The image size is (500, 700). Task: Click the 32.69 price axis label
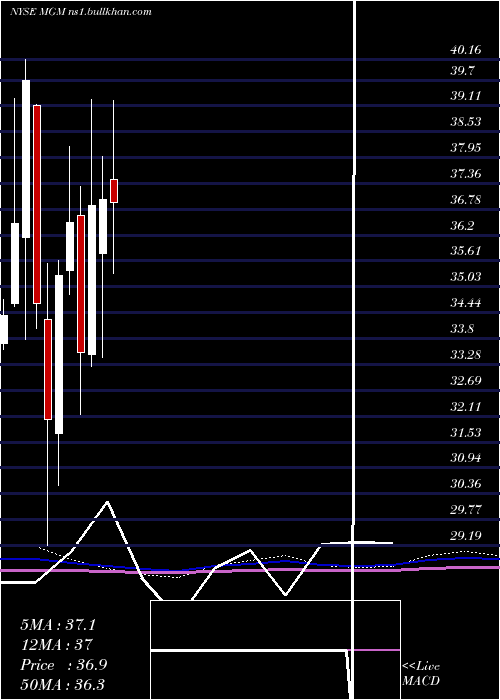point(466,381)
